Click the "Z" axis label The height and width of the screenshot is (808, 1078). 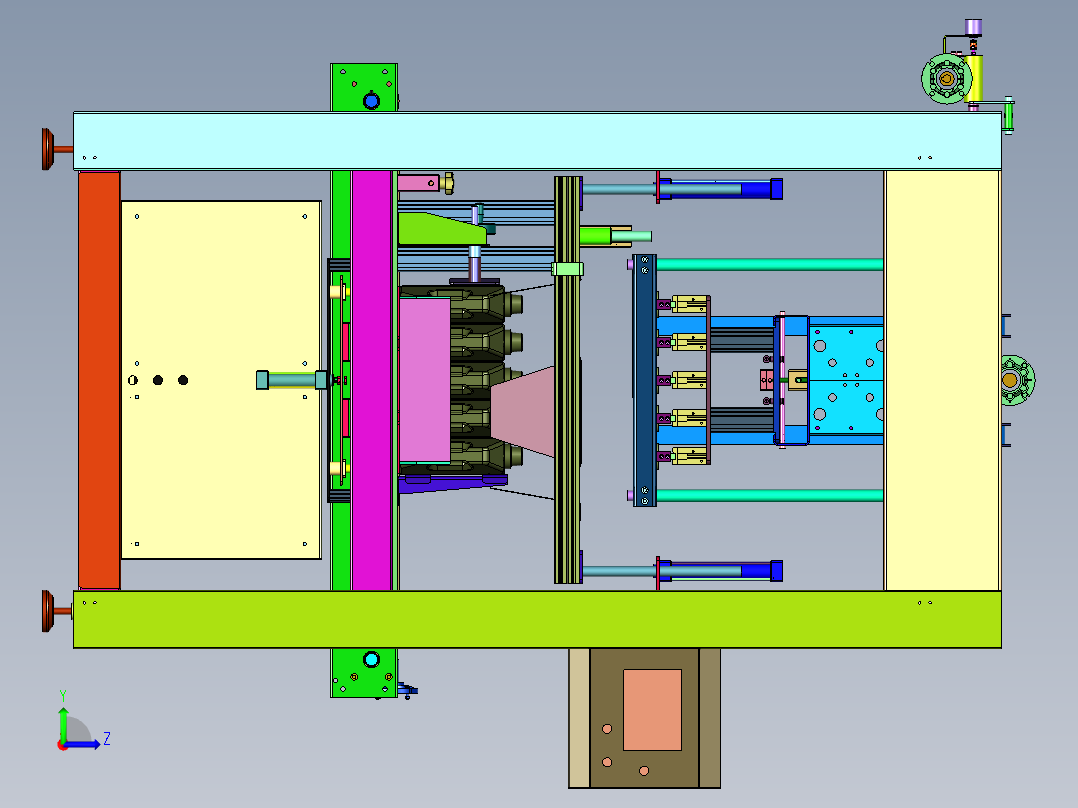point(107,739)
